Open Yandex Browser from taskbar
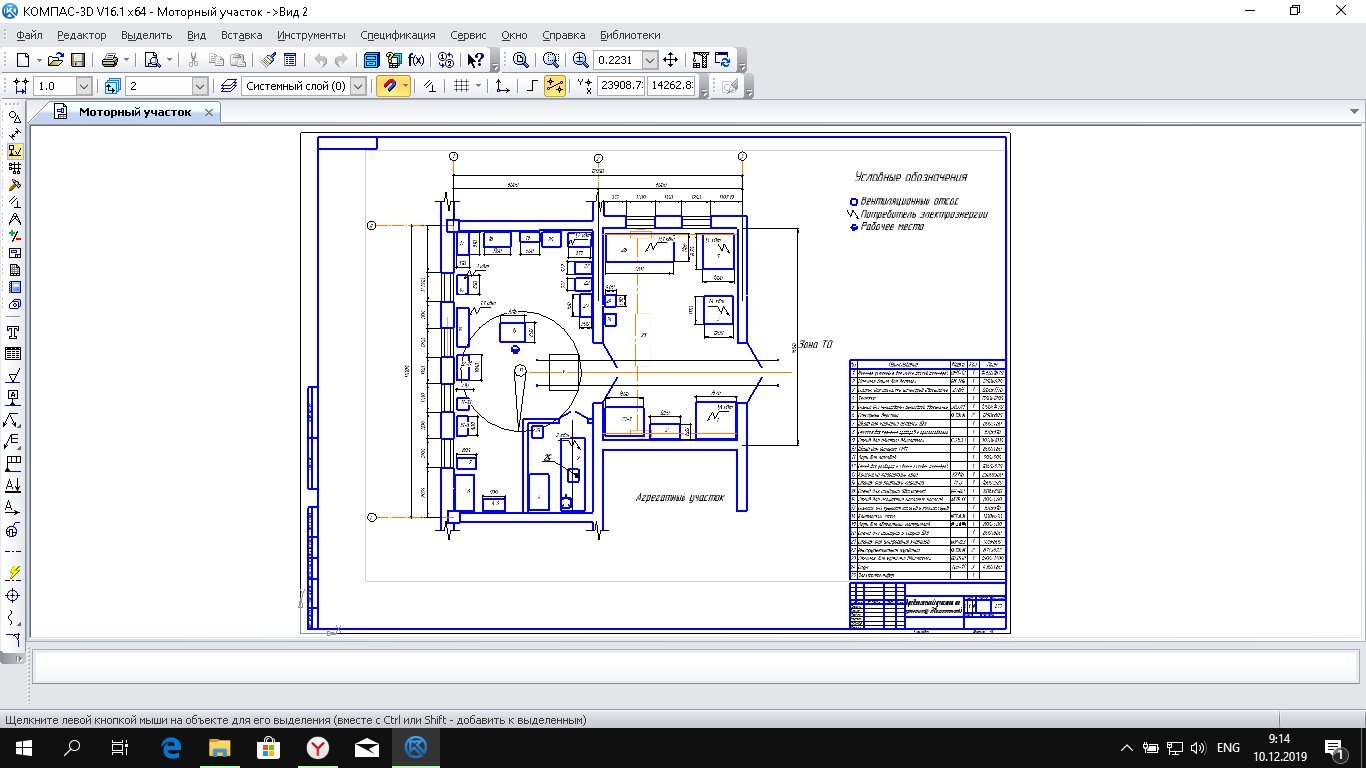The image size is (1366, 768). pos(316,747)
